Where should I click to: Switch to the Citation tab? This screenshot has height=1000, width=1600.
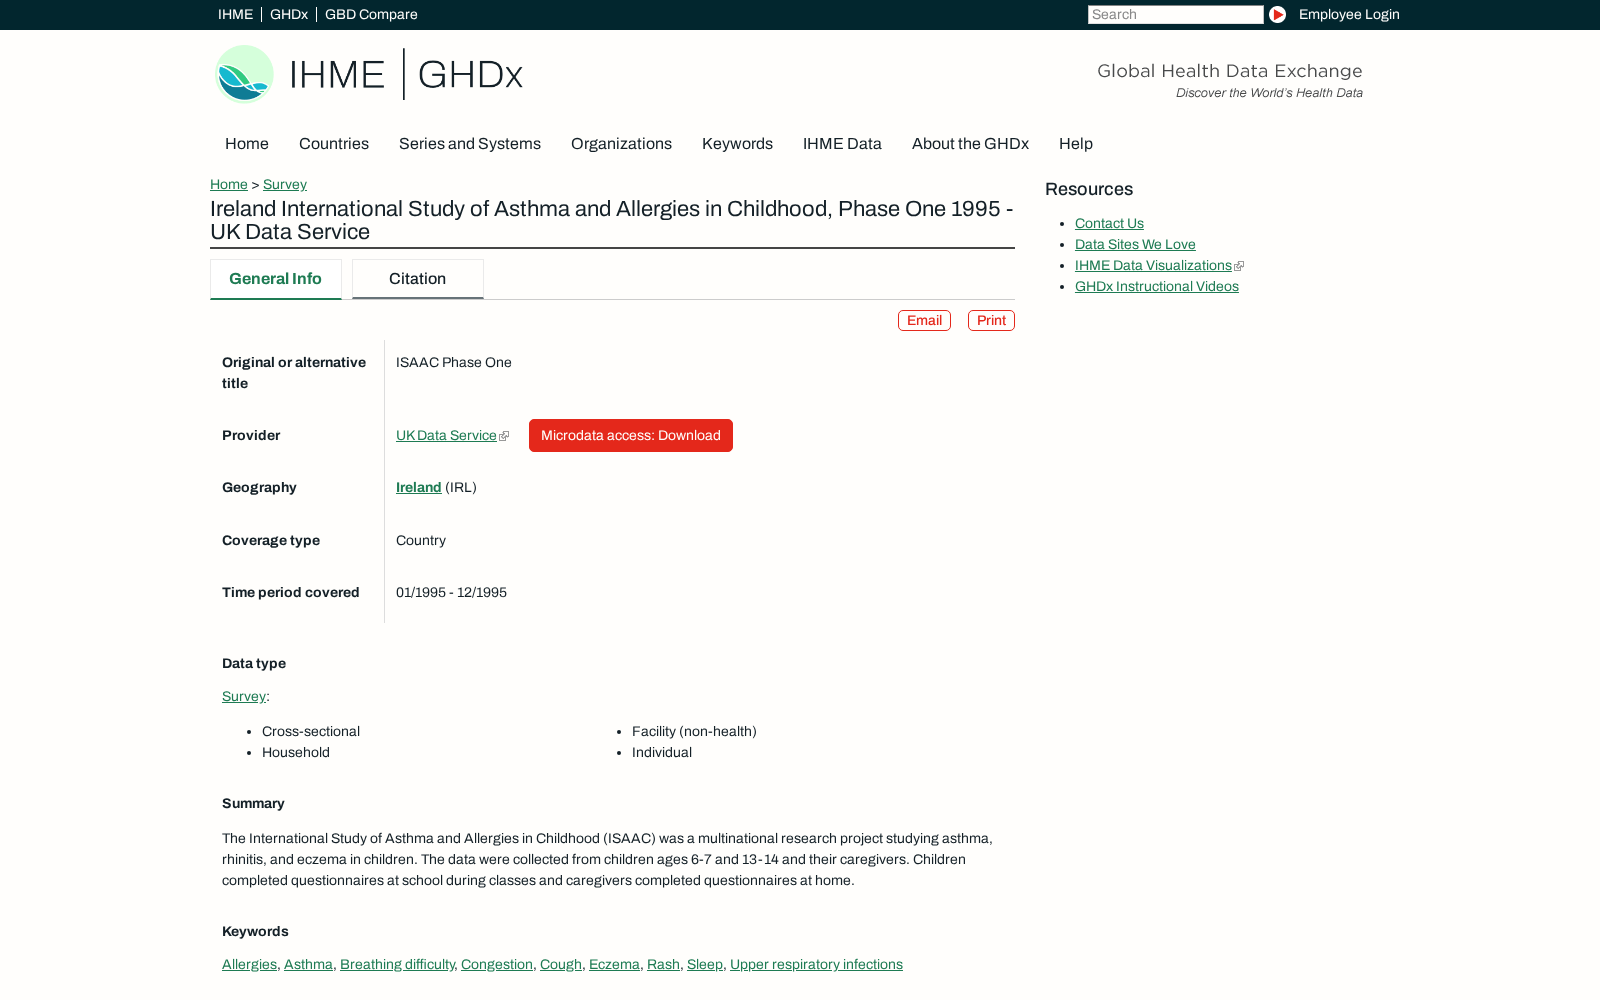point(417,279)
